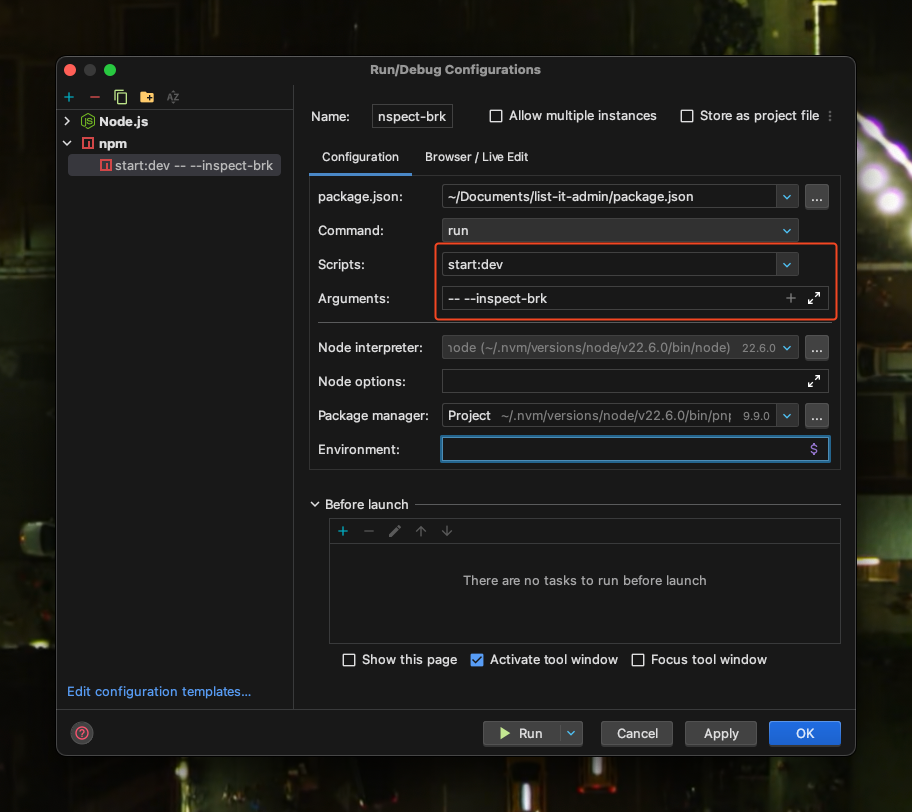
Task: Check Store as project file
Action: pos(687,116)
